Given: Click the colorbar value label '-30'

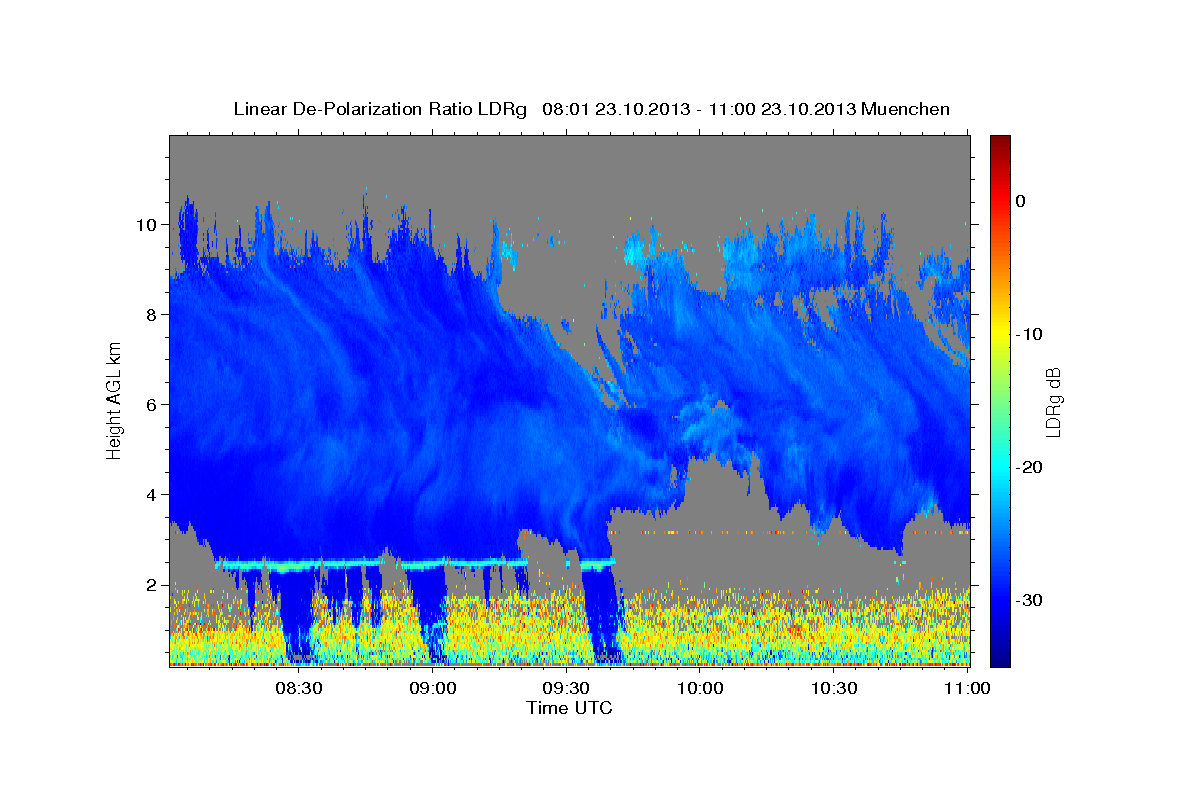Looking at the screenshot, I should click(1030, 600).
